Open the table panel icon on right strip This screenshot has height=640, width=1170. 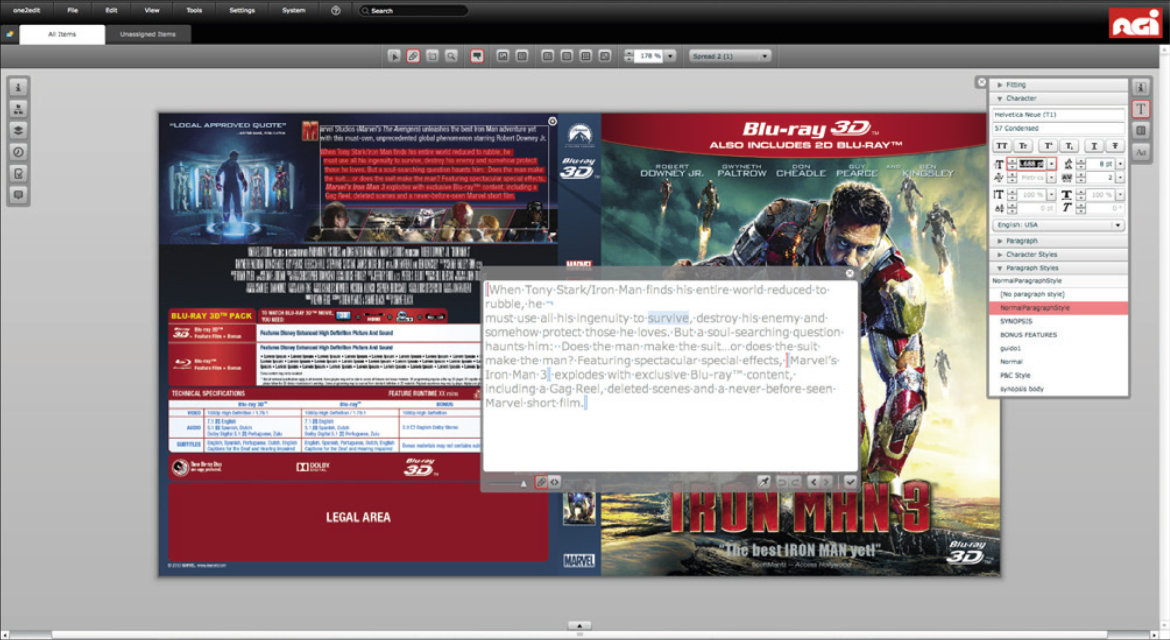pos(1141,131)
